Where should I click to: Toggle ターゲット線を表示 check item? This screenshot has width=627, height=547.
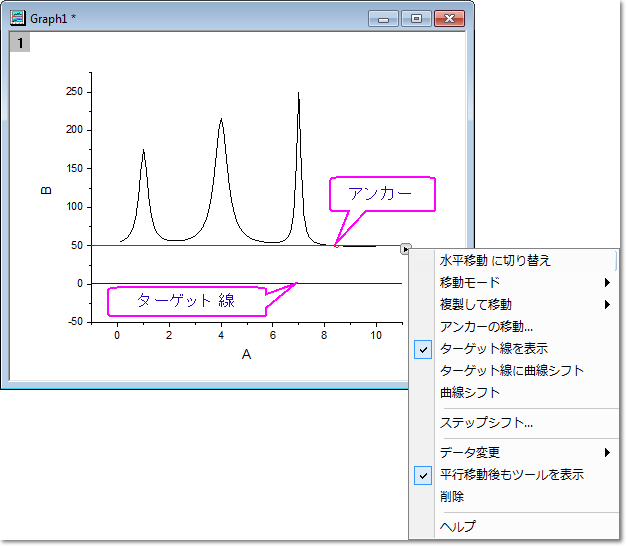[x=516, y=349]
